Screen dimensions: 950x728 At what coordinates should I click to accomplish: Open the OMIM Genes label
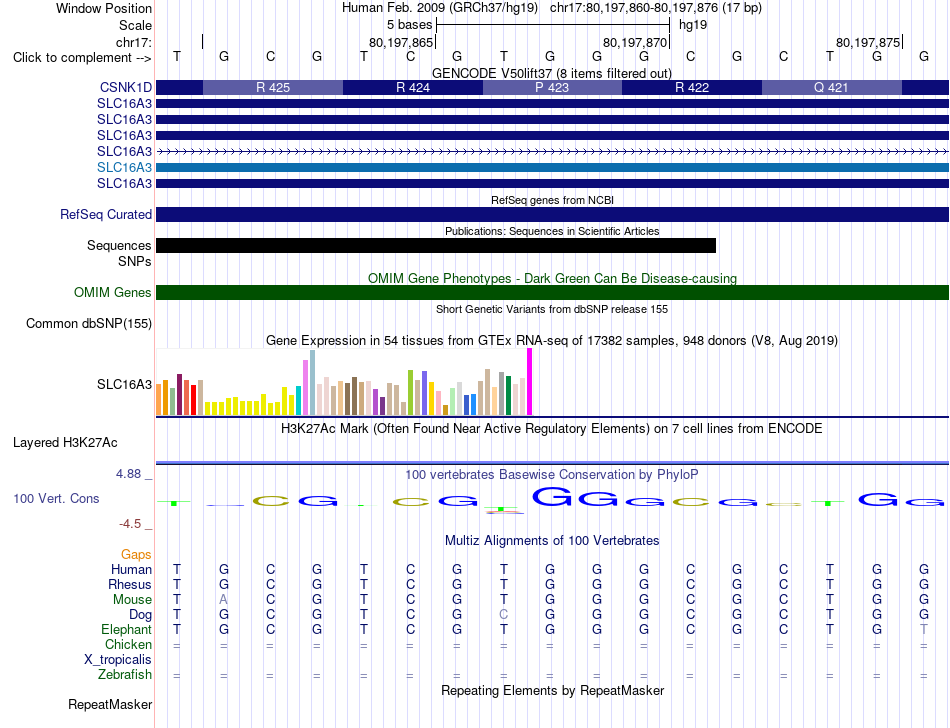(x=112, y=293)
